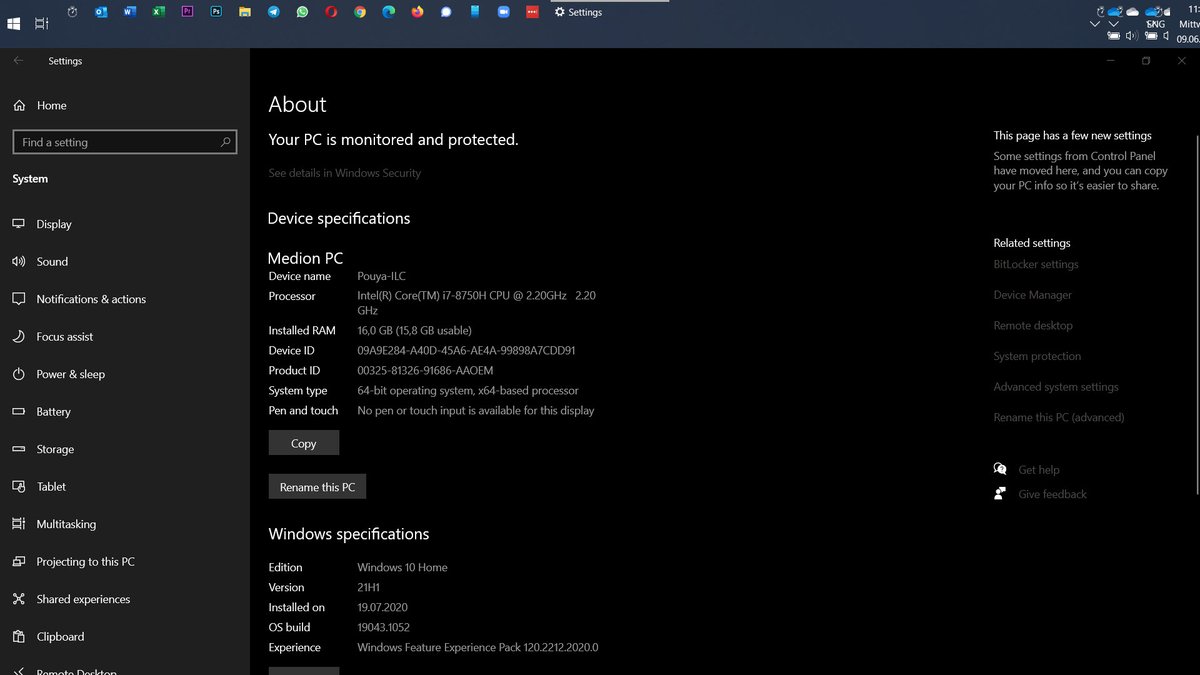
Task: Open File Explorer from the taskbar
Action: [244, 12]
